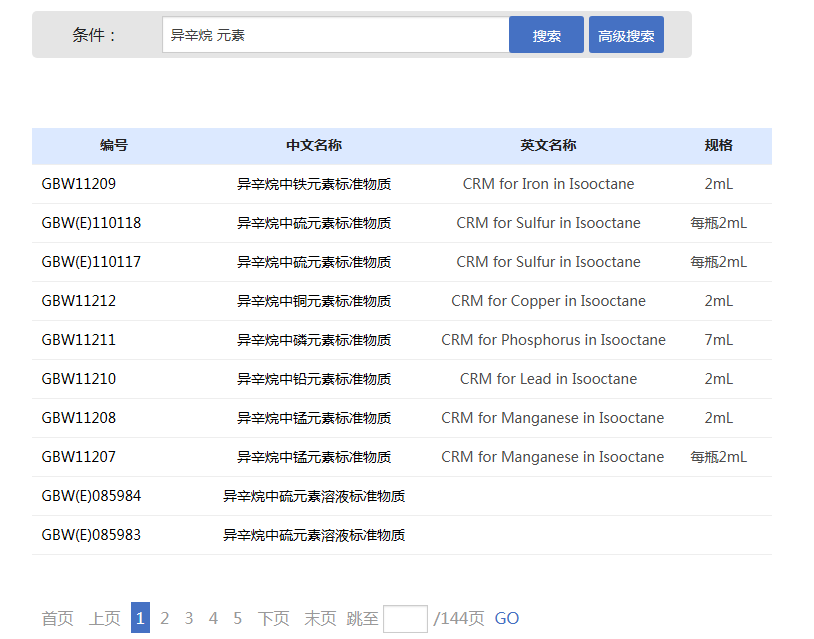The height and width of the screenshot is (639, 814).
Task: Click 异辛烷中铜元素标准物质 name
Action: pos(314,301)
